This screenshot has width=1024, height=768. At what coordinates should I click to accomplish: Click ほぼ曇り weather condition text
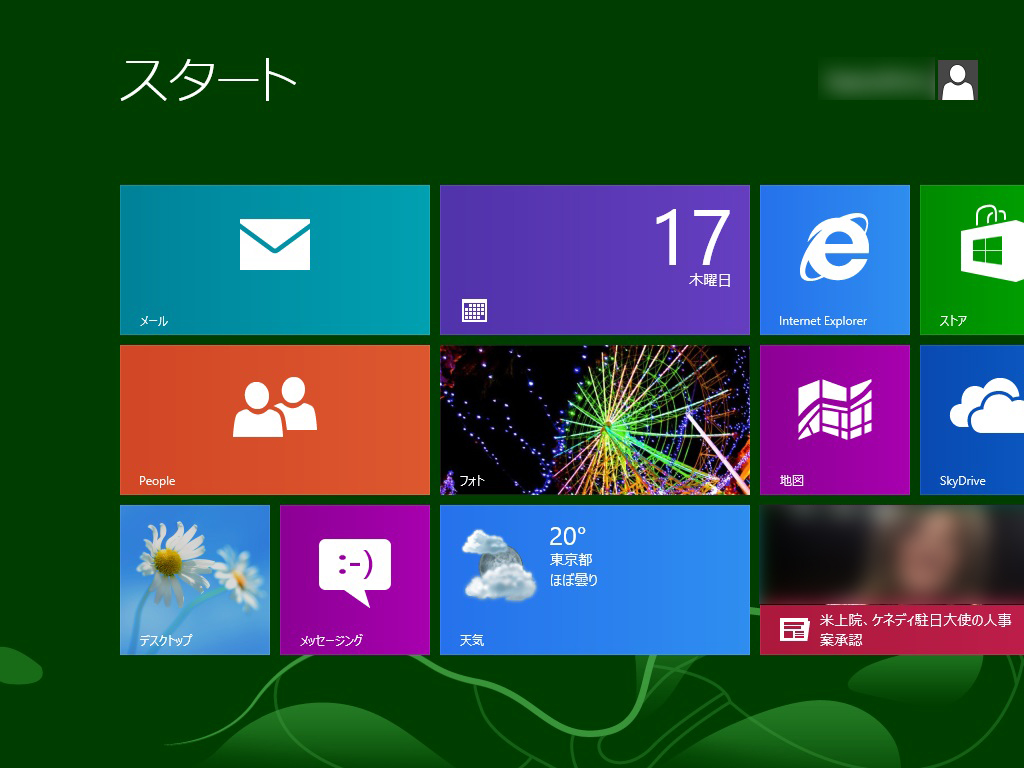pyautogui.click(x=573, y=580)
